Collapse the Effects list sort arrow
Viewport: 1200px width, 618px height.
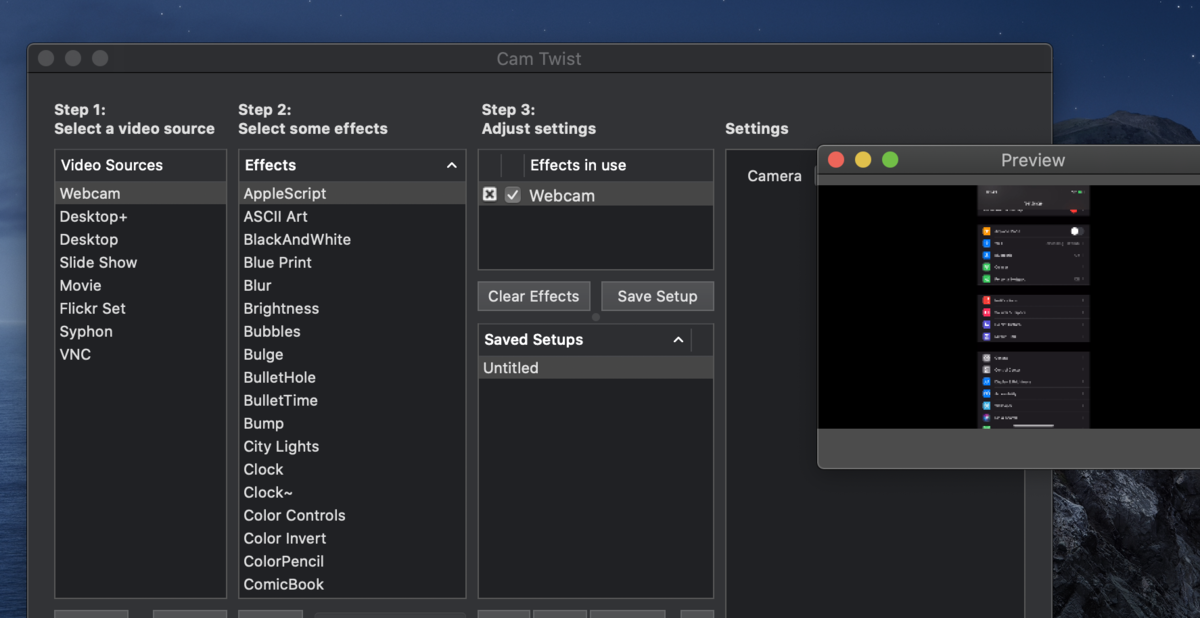pyautogui.click(x=451, y=165)
